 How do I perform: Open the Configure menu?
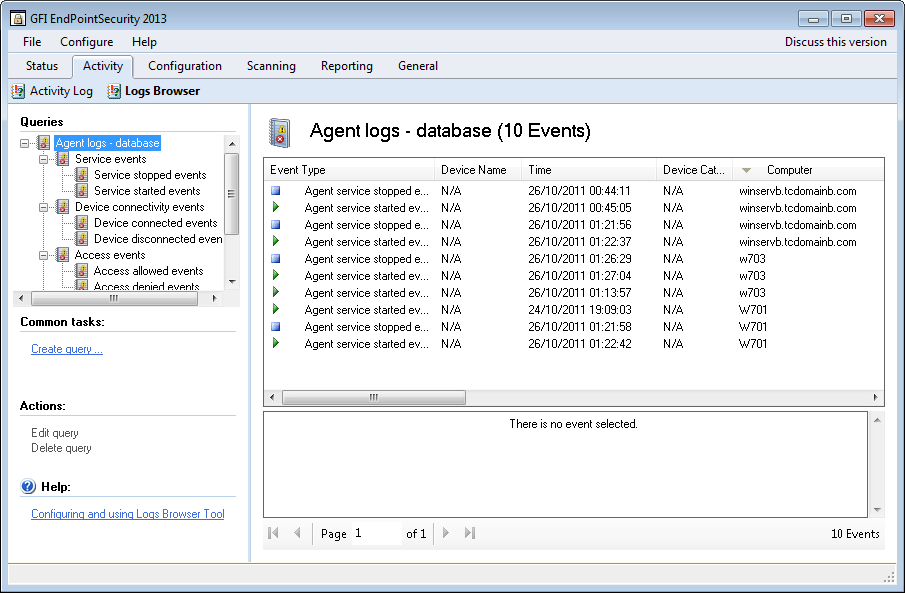point(86,42)
